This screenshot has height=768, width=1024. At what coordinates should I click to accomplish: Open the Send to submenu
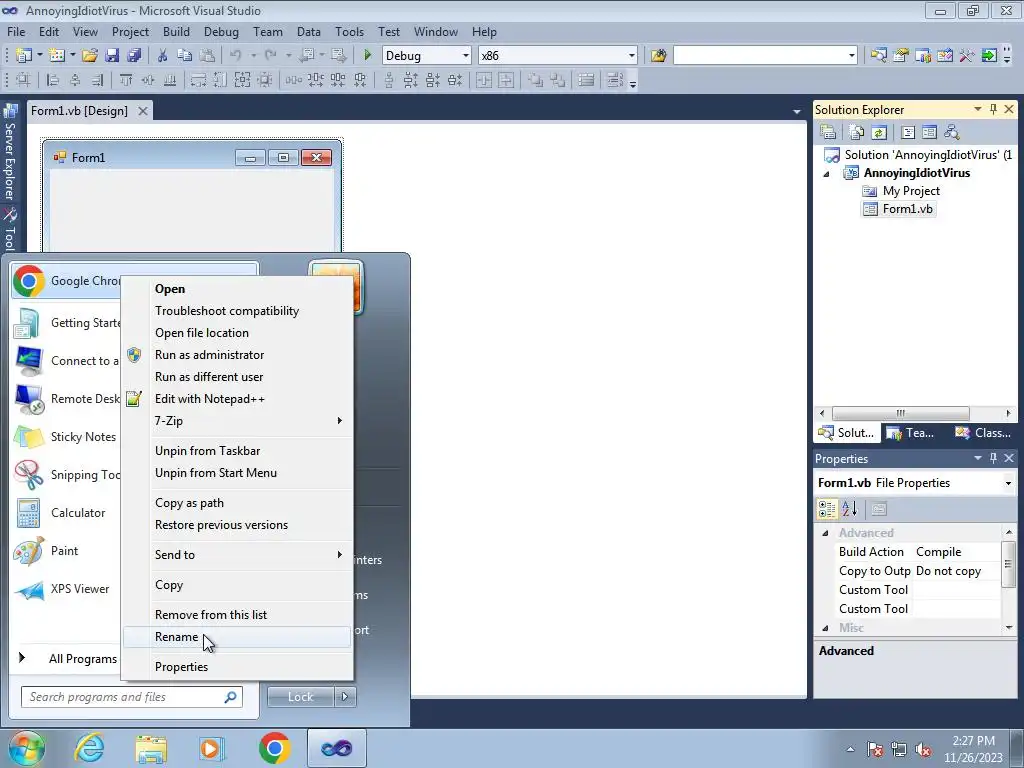coord(238,555)
